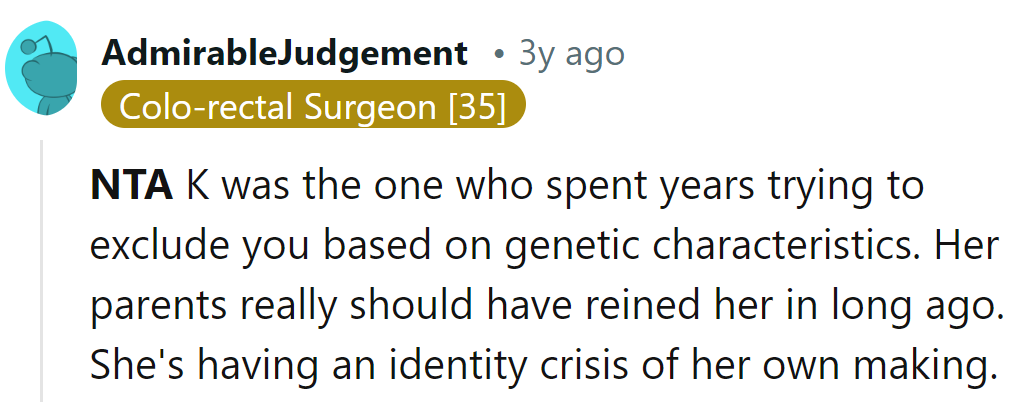Click the "3y ago" comment timestamp
Screen dimensions: 1034x402
[x=571, y=53]
